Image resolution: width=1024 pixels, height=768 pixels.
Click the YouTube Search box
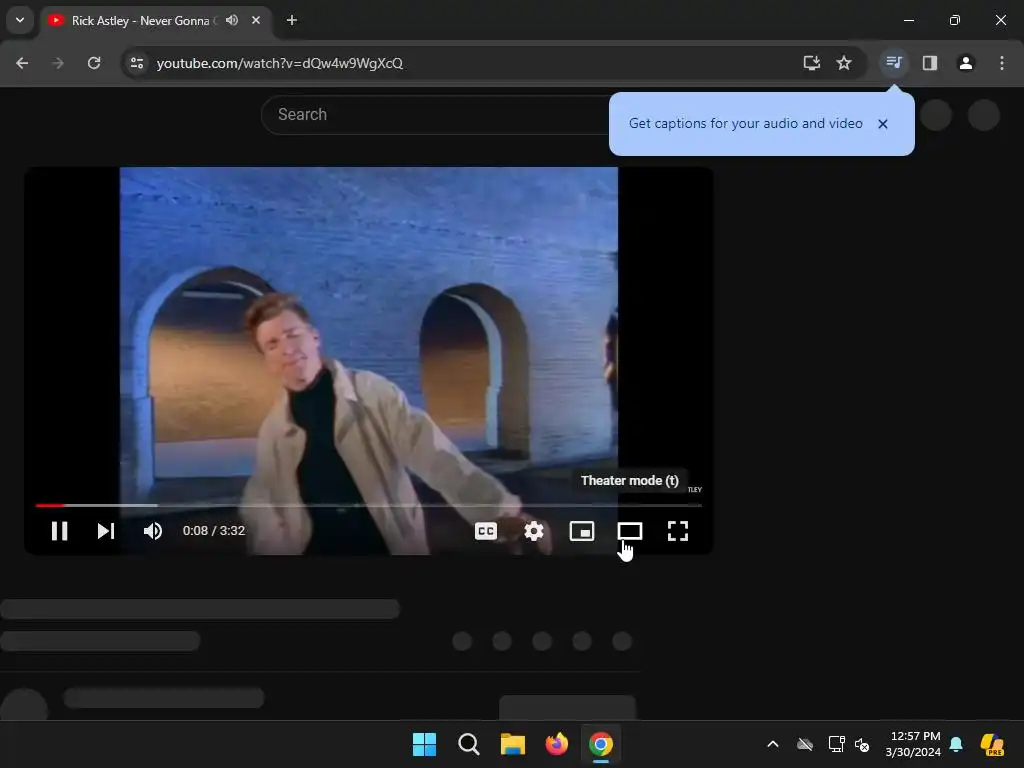[x=434, y=115]
